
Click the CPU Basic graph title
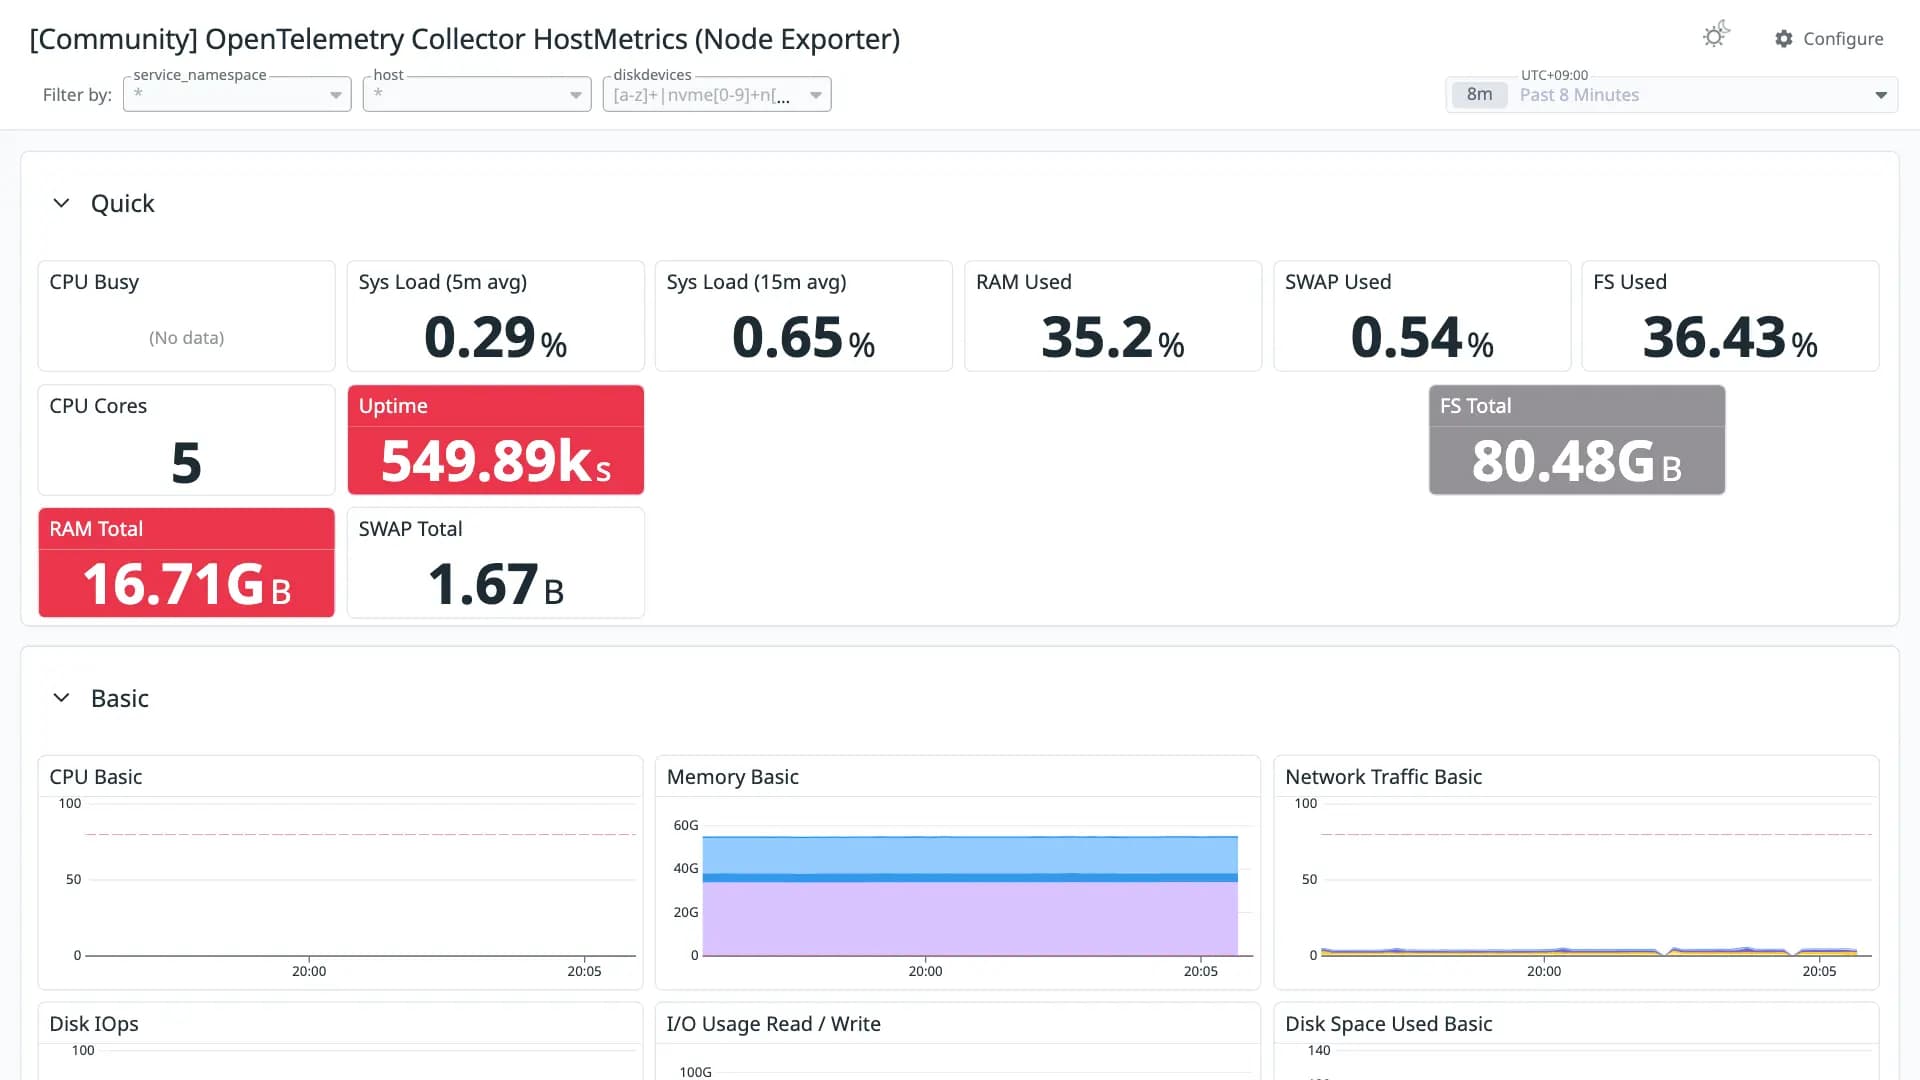(96, 777)
